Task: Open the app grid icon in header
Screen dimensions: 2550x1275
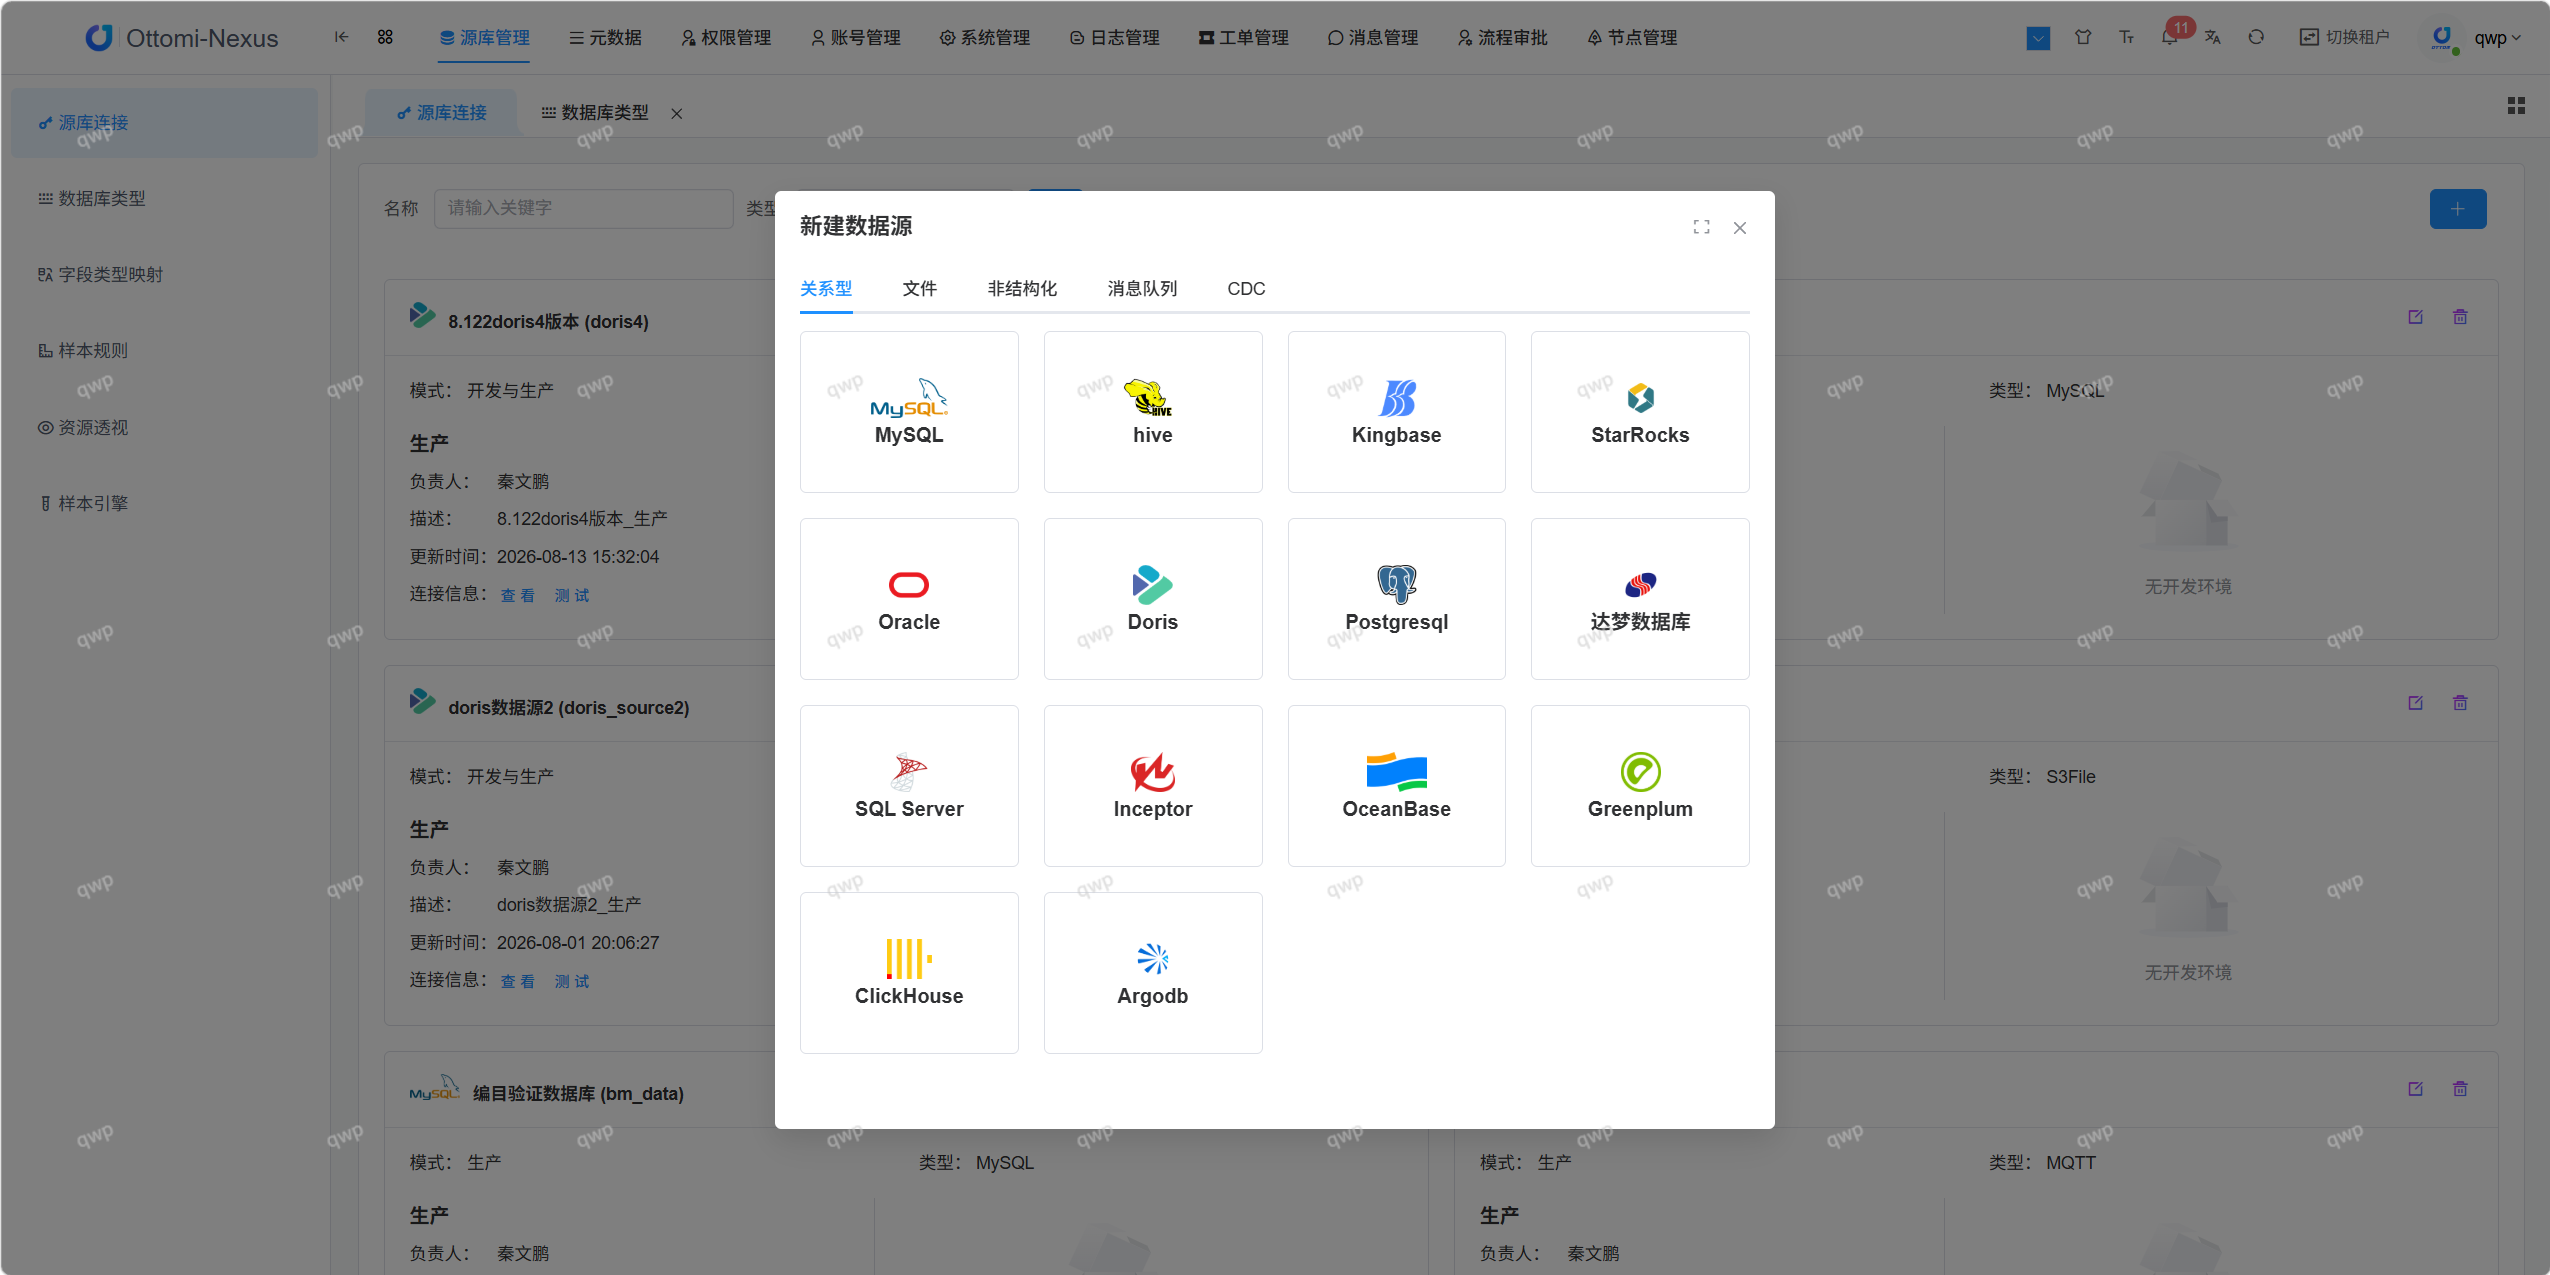Action: pyautogui.click(x=385, y=37)
